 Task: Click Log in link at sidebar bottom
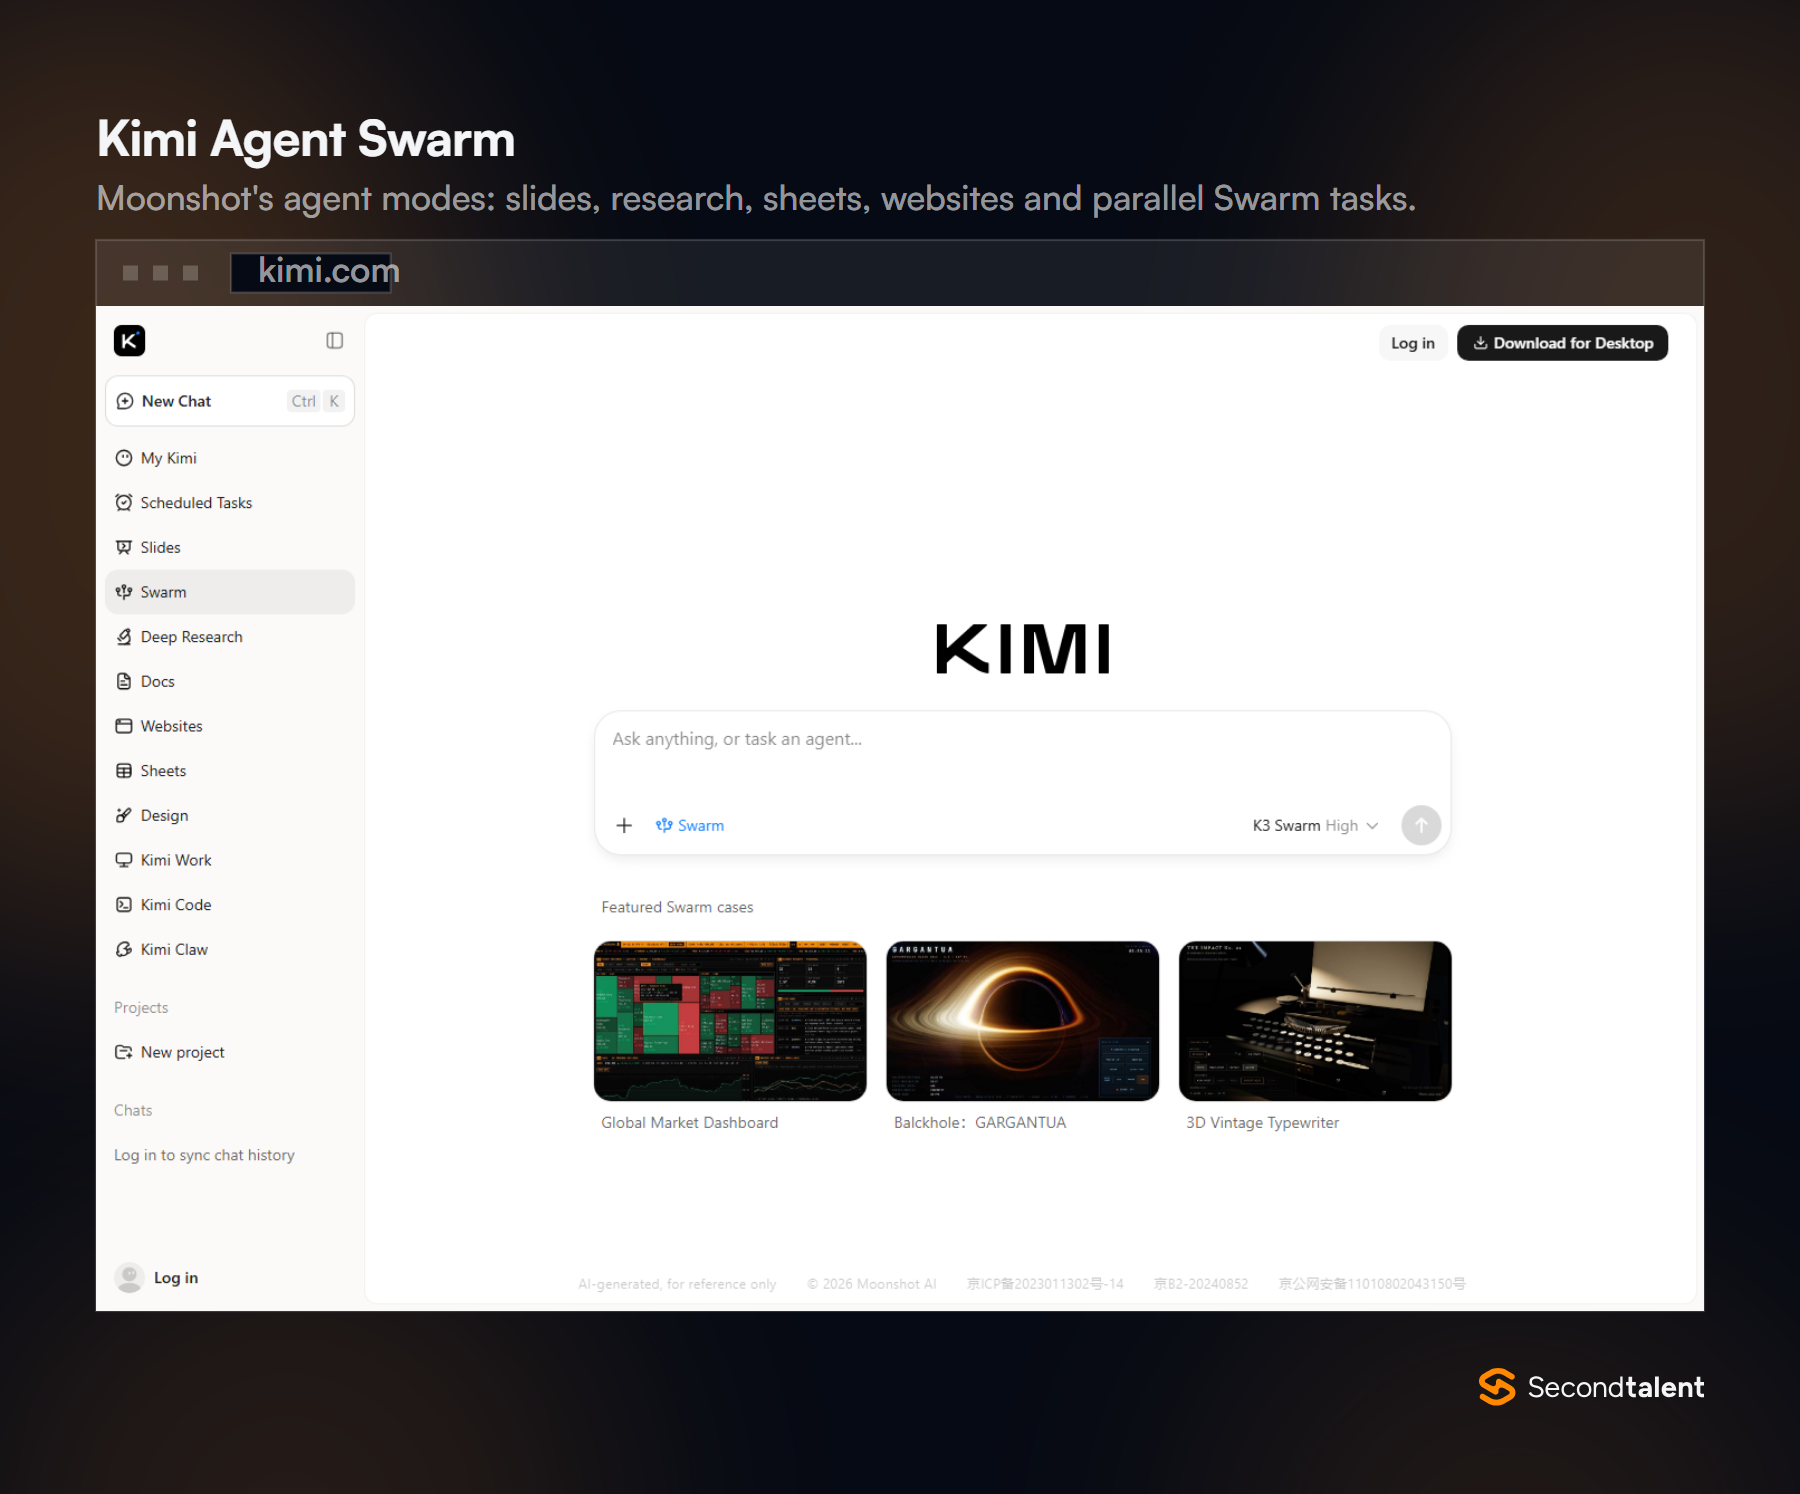[x=176, y=1277]
